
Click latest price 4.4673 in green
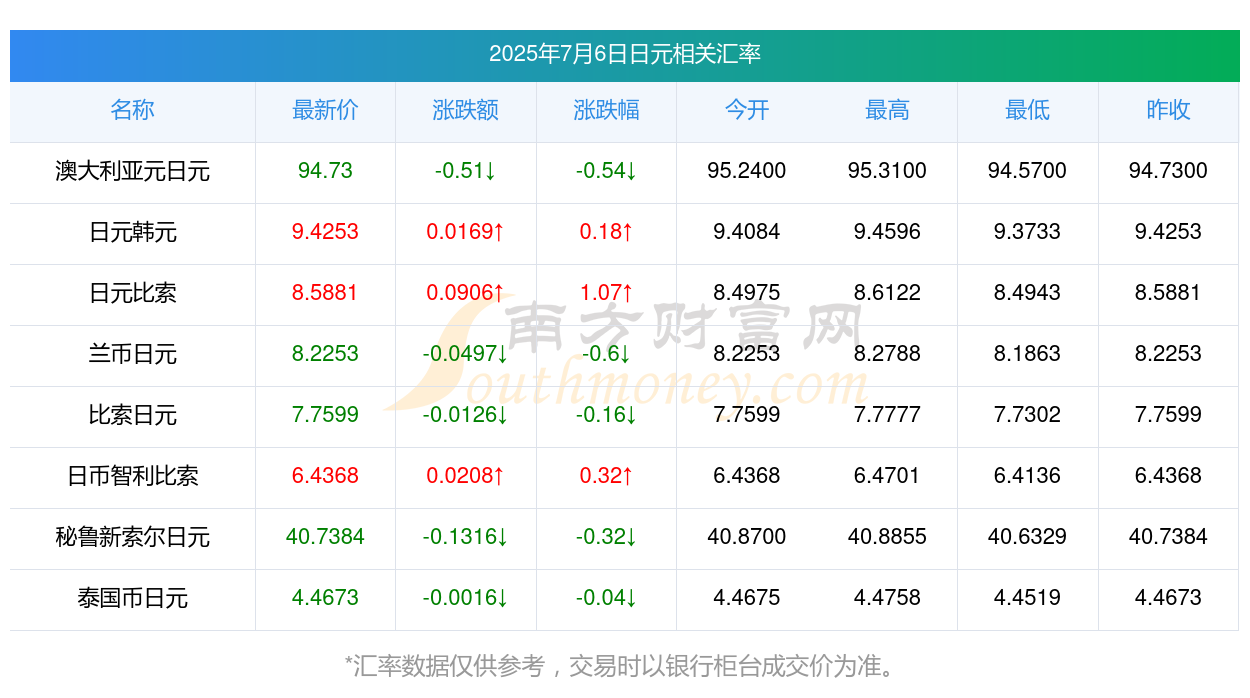[x=325, y=598]
